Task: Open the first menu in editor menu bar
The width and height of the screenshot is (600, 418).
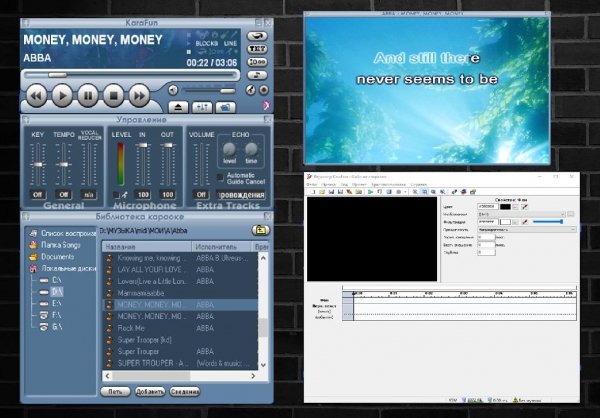Action: 311,185
